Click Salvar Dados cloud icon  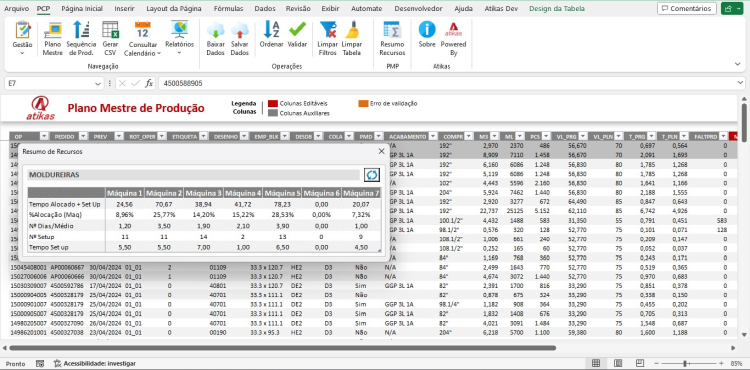pyautogui.click(x=240, y=30)
